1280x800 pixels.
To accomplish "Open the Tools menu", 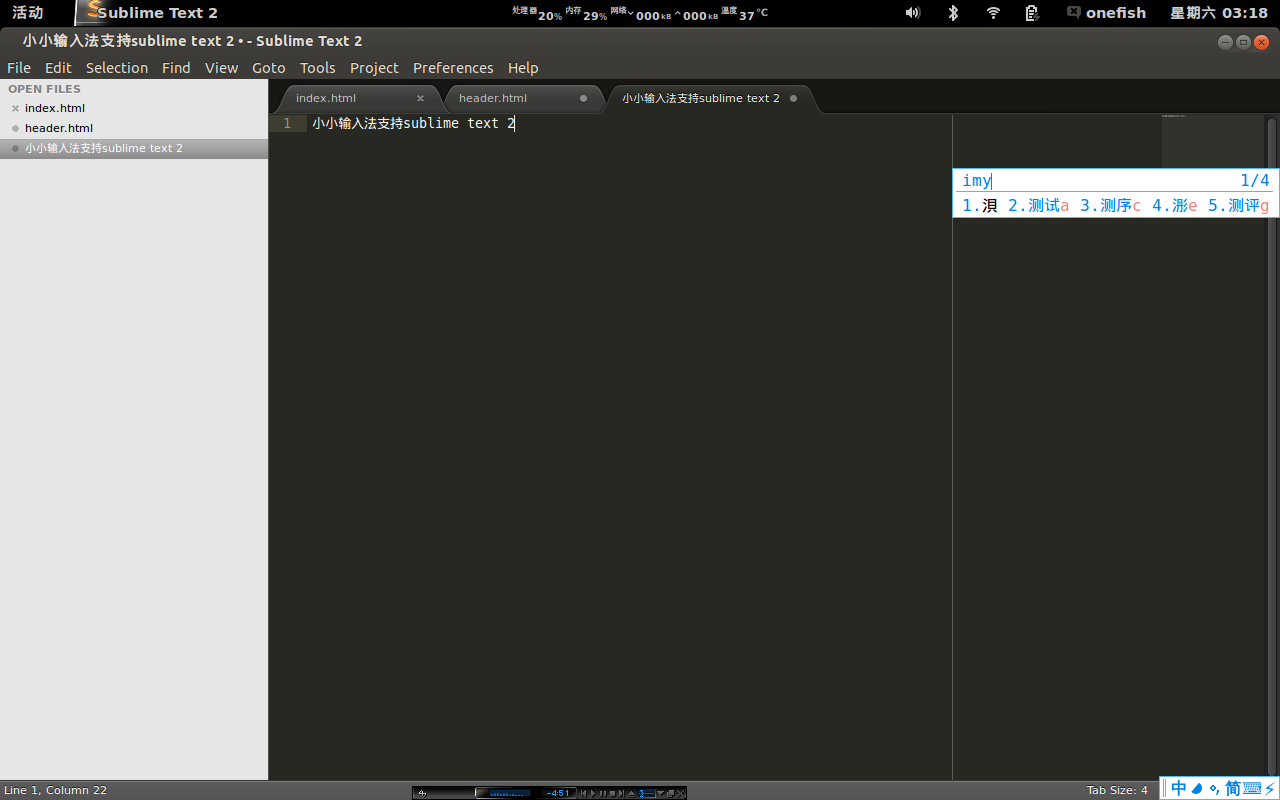I will [x=317, y=68].
